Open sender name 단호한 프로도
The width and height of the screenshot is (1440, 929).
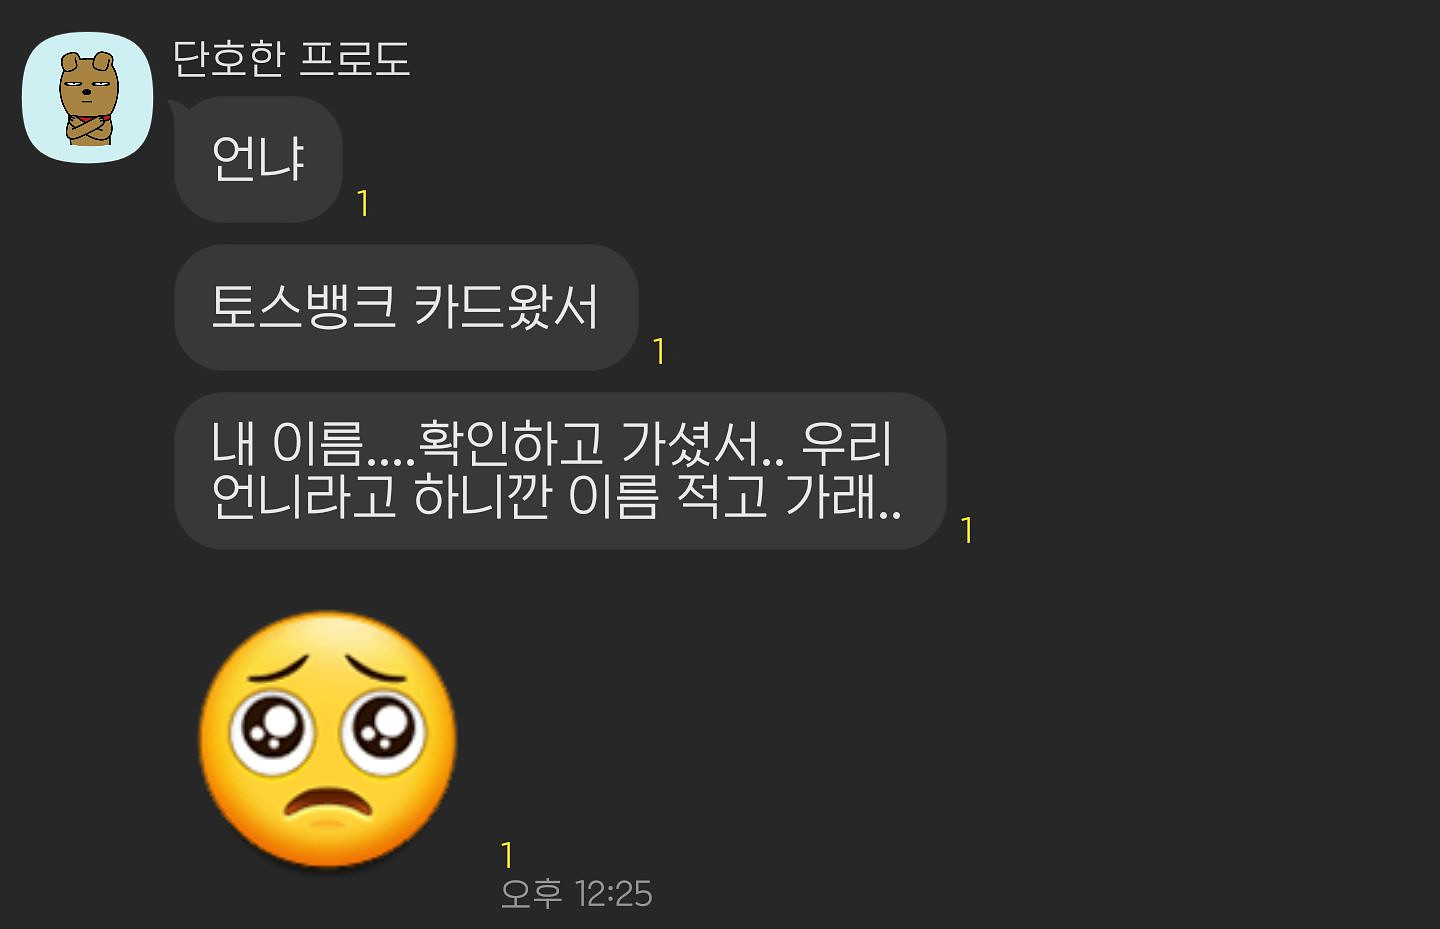coord(291,59)
